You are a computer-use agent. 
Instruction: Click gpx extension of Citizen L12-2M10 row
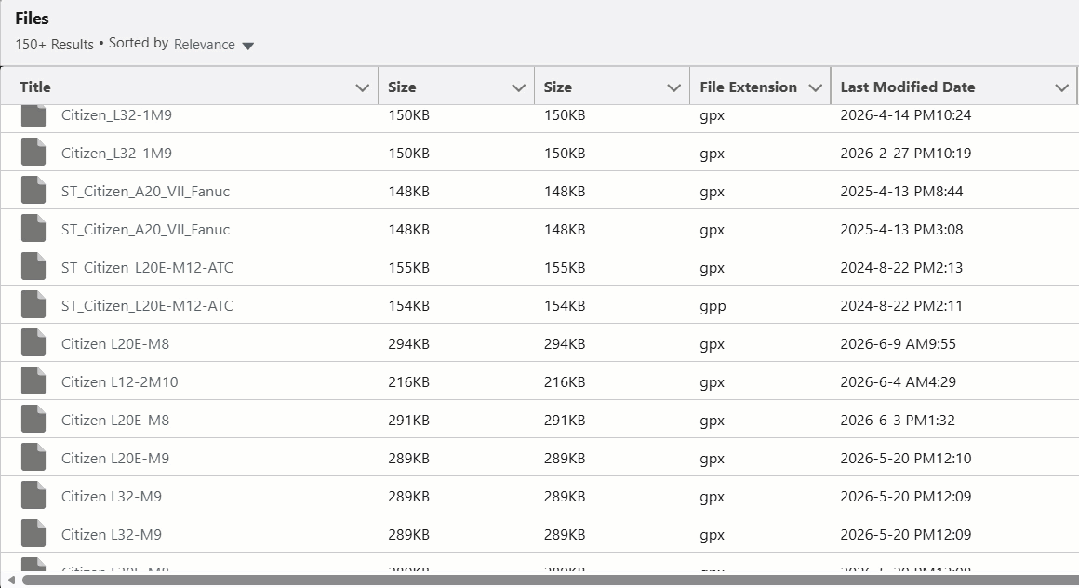pos(712,382)
